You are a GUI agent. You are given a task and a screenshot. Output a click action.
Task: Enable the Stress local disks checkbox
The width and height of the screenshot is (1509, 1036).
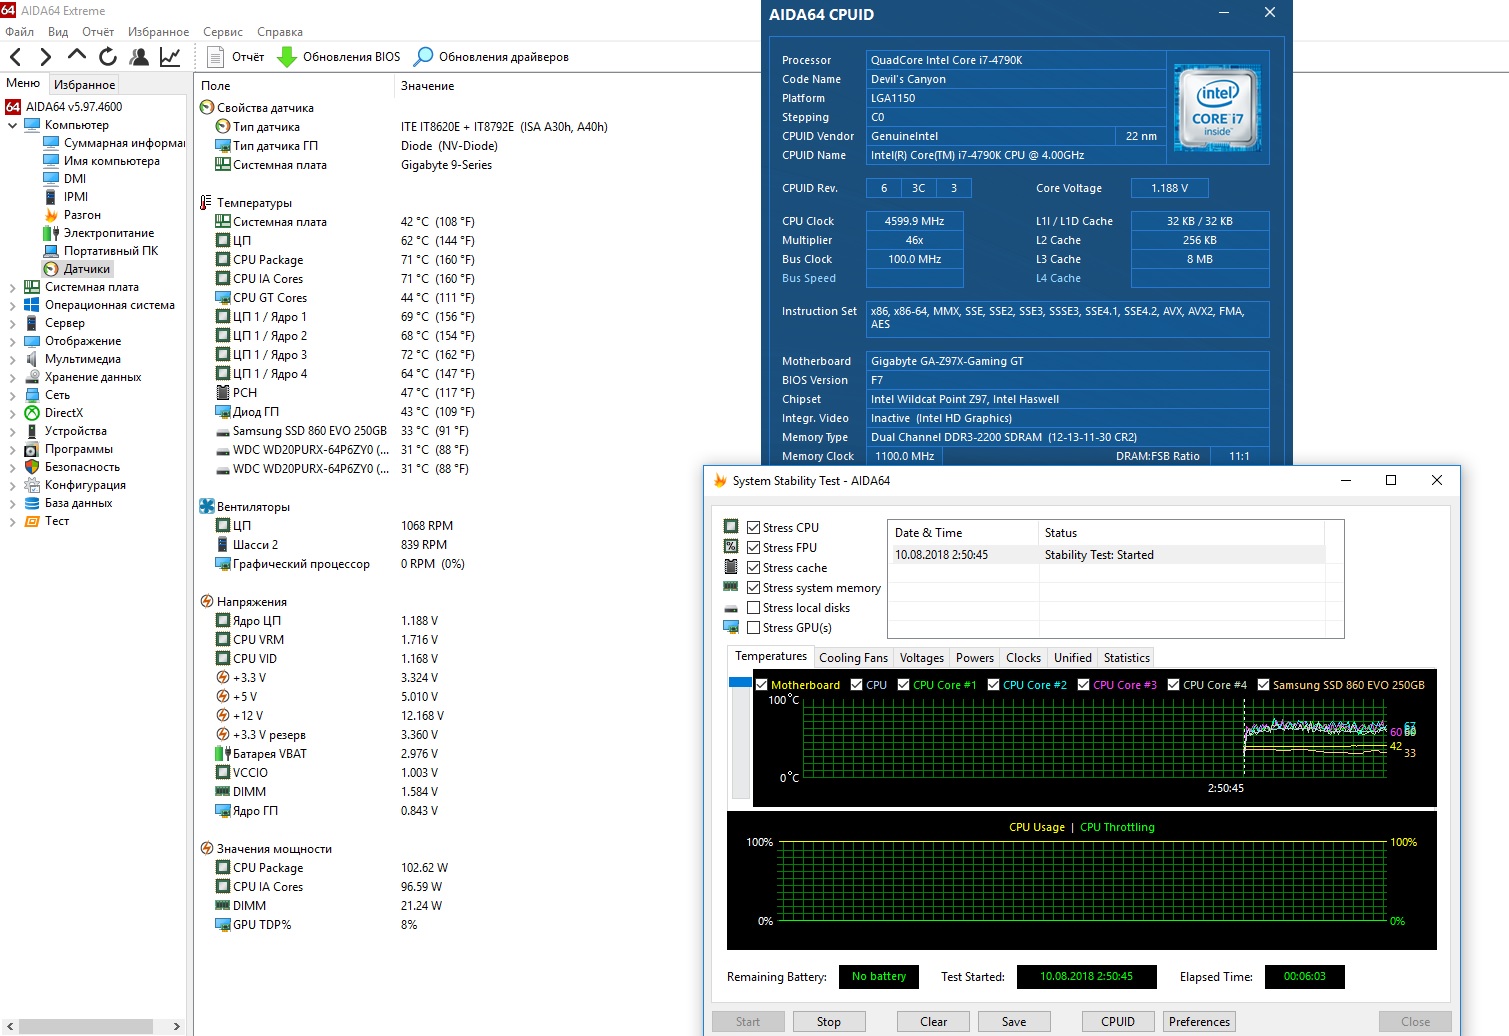[754, 608]
